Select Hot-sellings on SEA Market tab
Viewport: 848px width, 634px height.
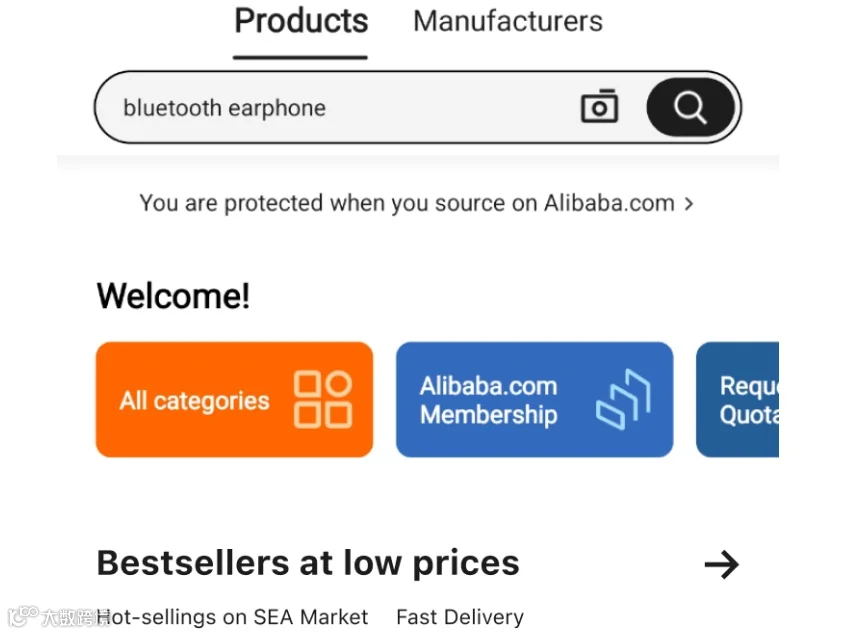(233, 617)
